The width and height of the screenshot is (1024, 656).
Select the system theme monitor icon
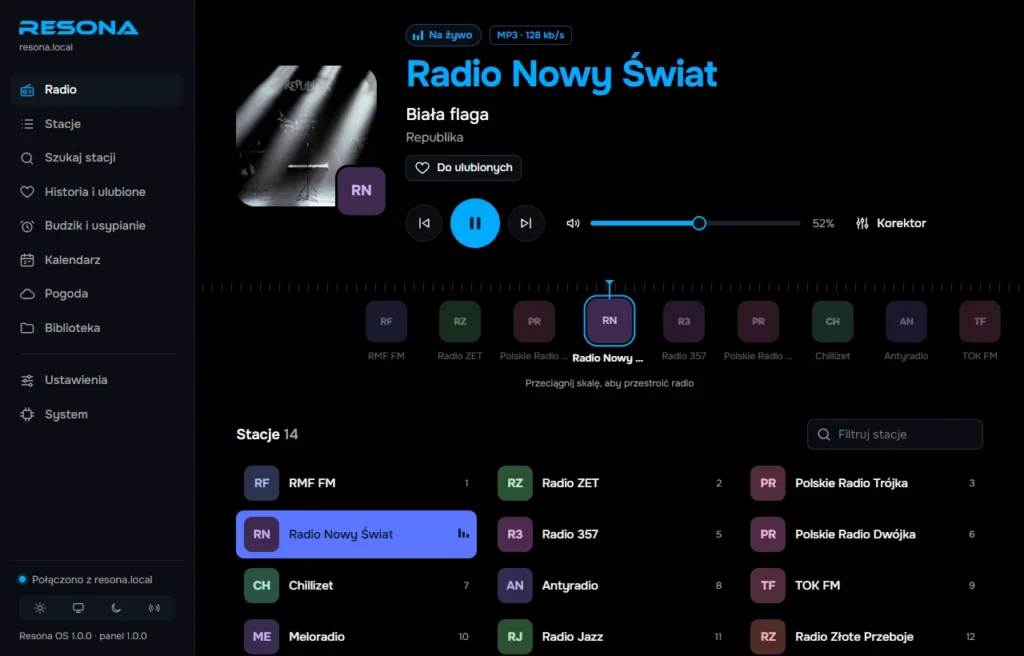(x=78, y=608)
